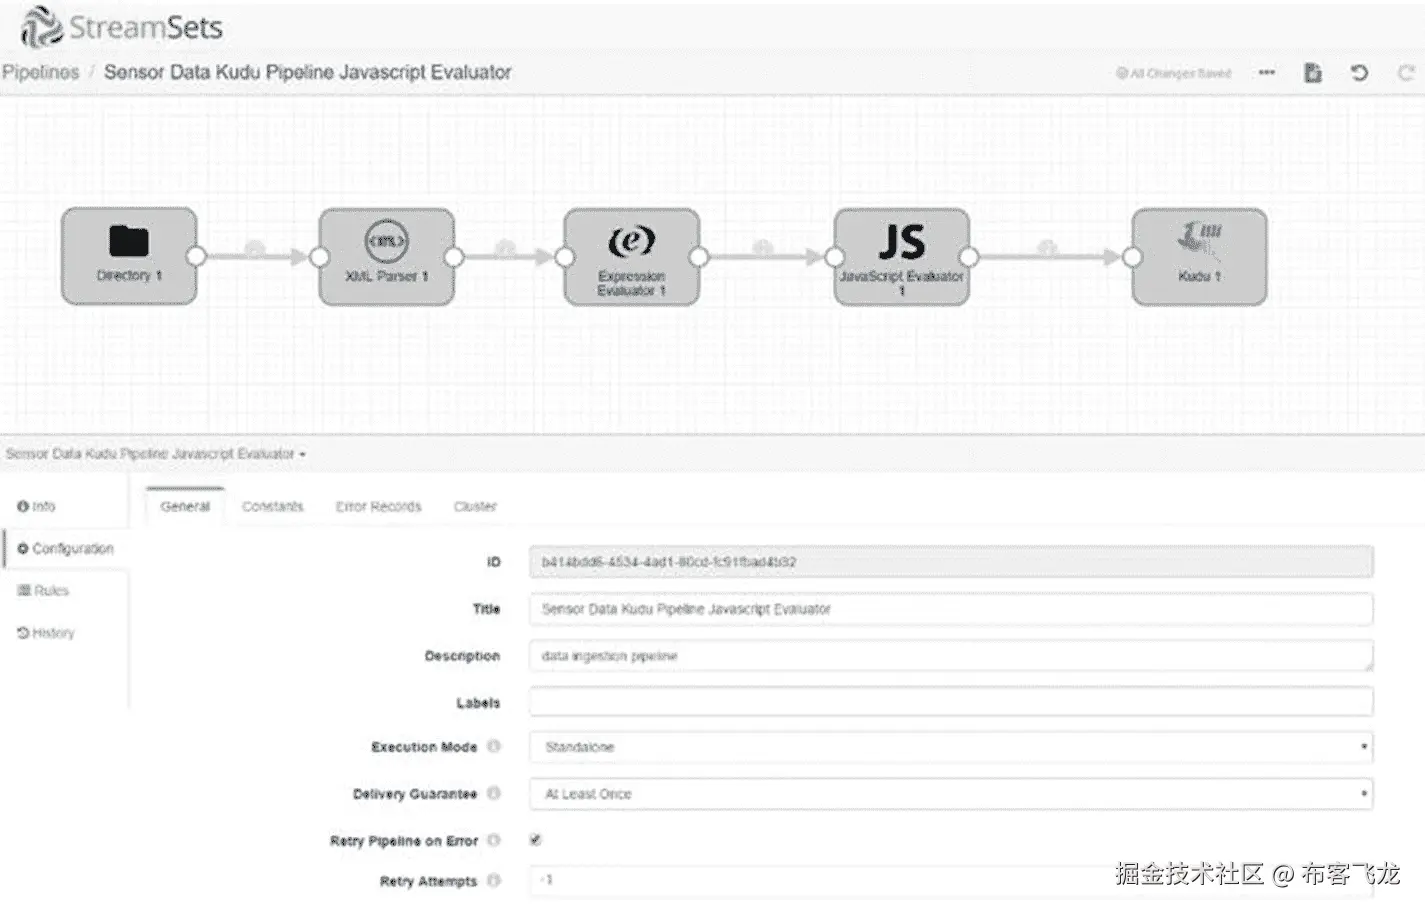Select the JavaScript Evaluator 1 stage
1425x912 pixels.
point(901,256)
